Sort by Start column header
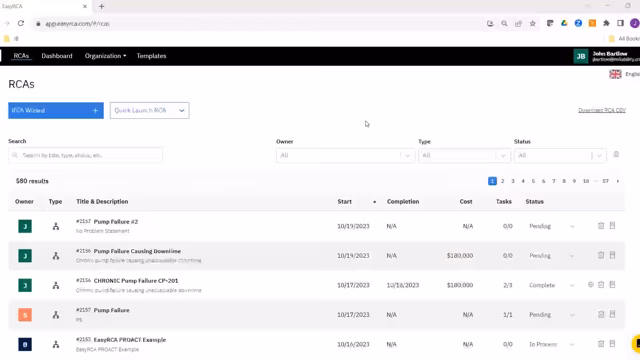Viewport: 640px width, 360px height. pyautogui.click(x=344, y=202)
